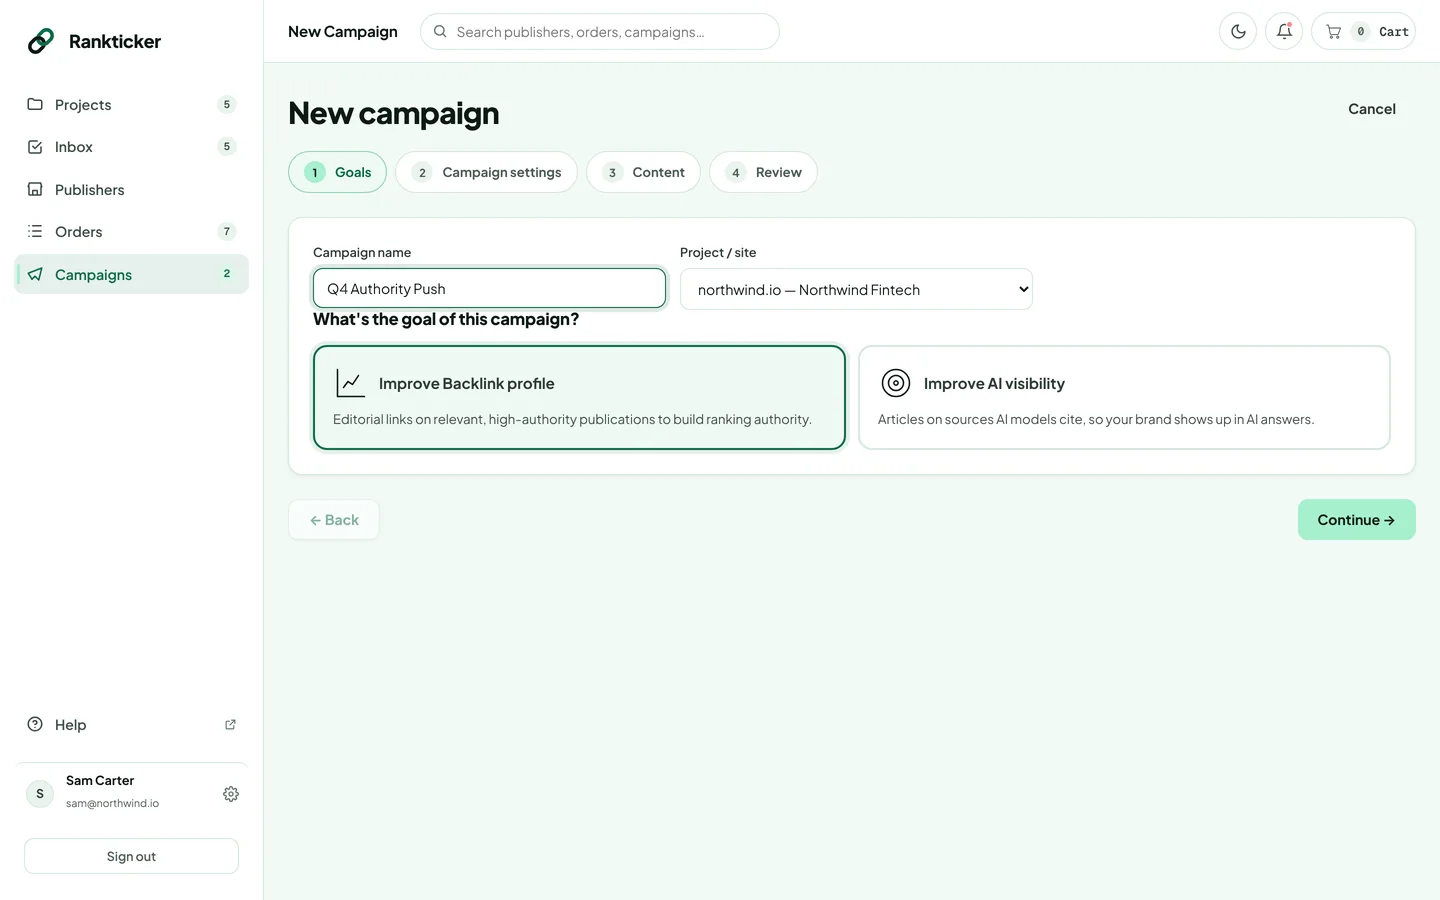Focus the search publishers, orders, campaigns field
Screen dimensions: 1440x900
pos(600,31)
